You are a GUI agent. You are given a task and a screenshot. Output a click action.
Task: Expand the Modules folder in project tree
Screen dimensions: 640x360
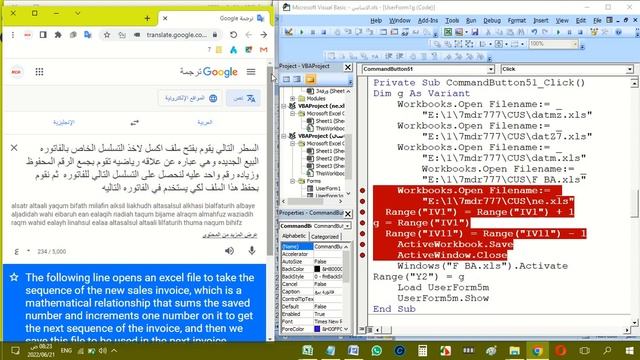click(293, 98)
